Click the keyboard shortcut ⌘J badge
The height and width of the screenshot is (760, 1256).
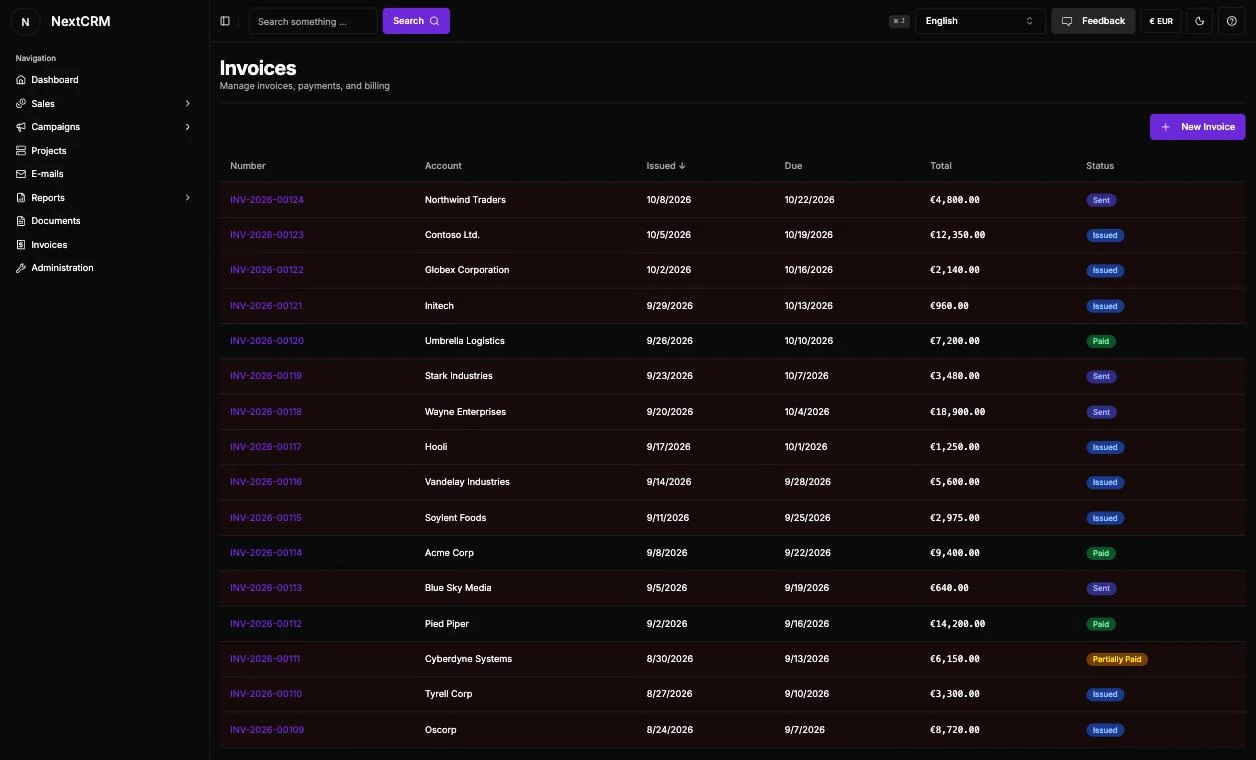(x=899, y=21)
